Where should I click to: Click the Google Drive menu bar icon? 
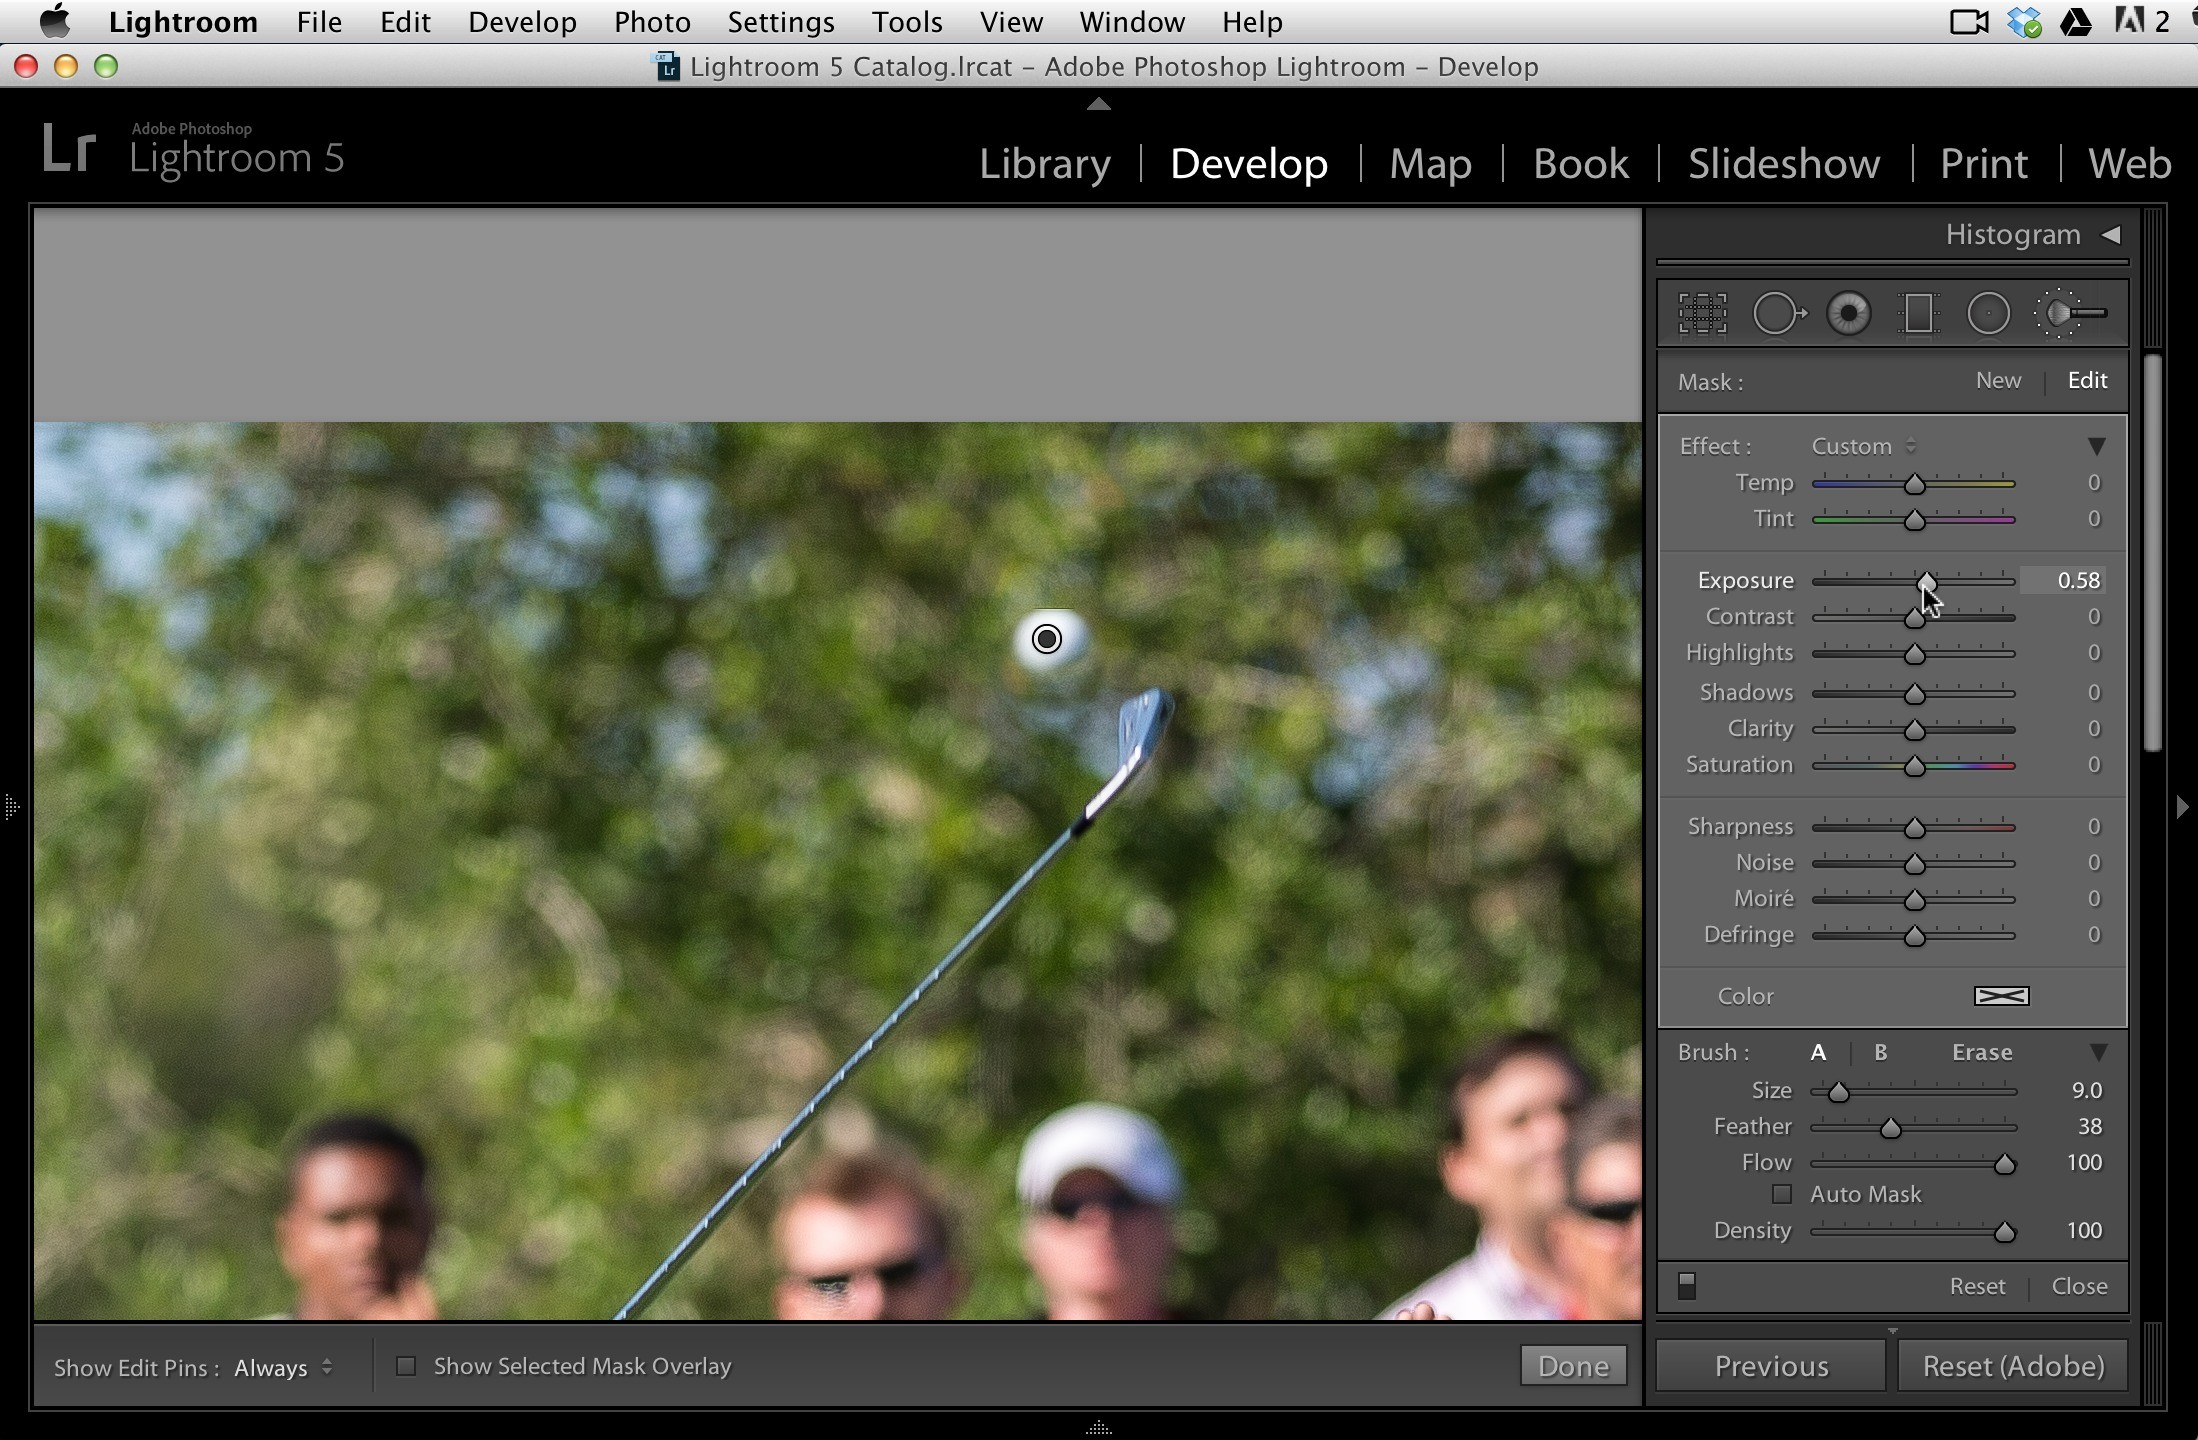(2076, 21)
